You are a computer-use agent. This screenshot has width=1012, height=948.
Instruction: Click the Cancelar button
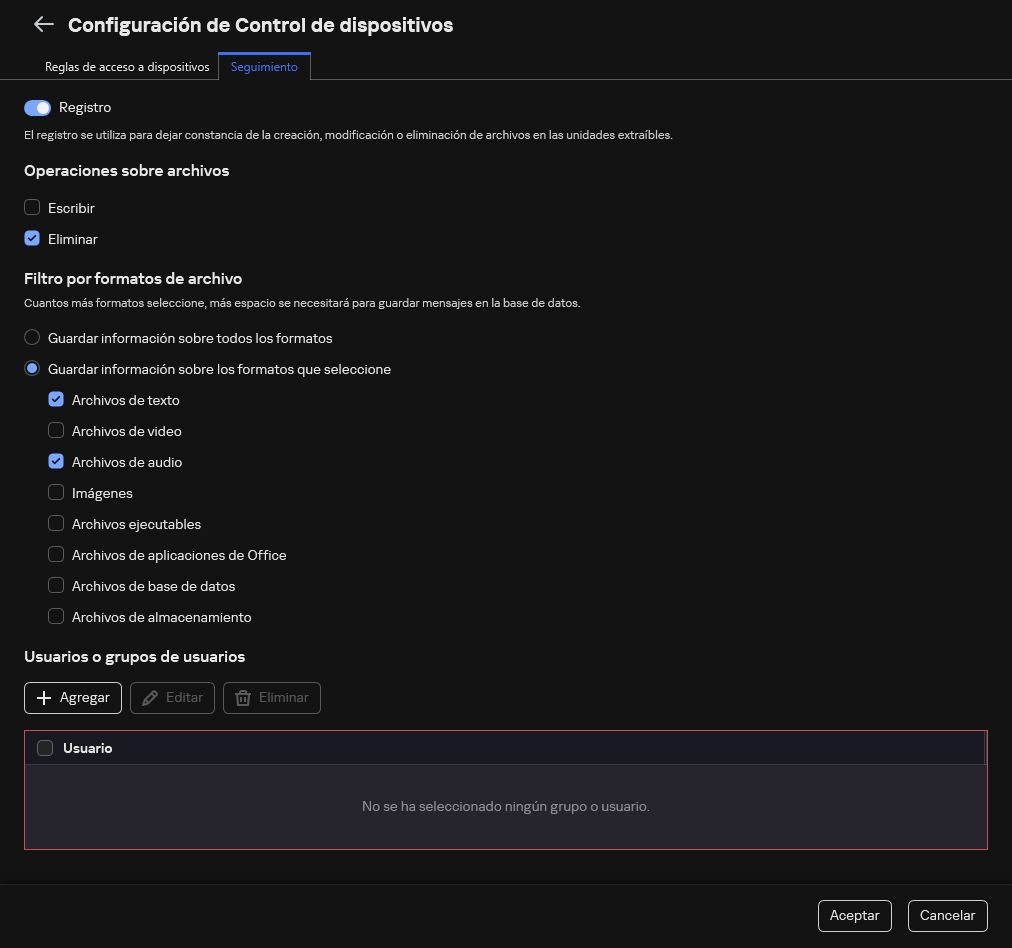pyautogui.click(x=947, y=915)
